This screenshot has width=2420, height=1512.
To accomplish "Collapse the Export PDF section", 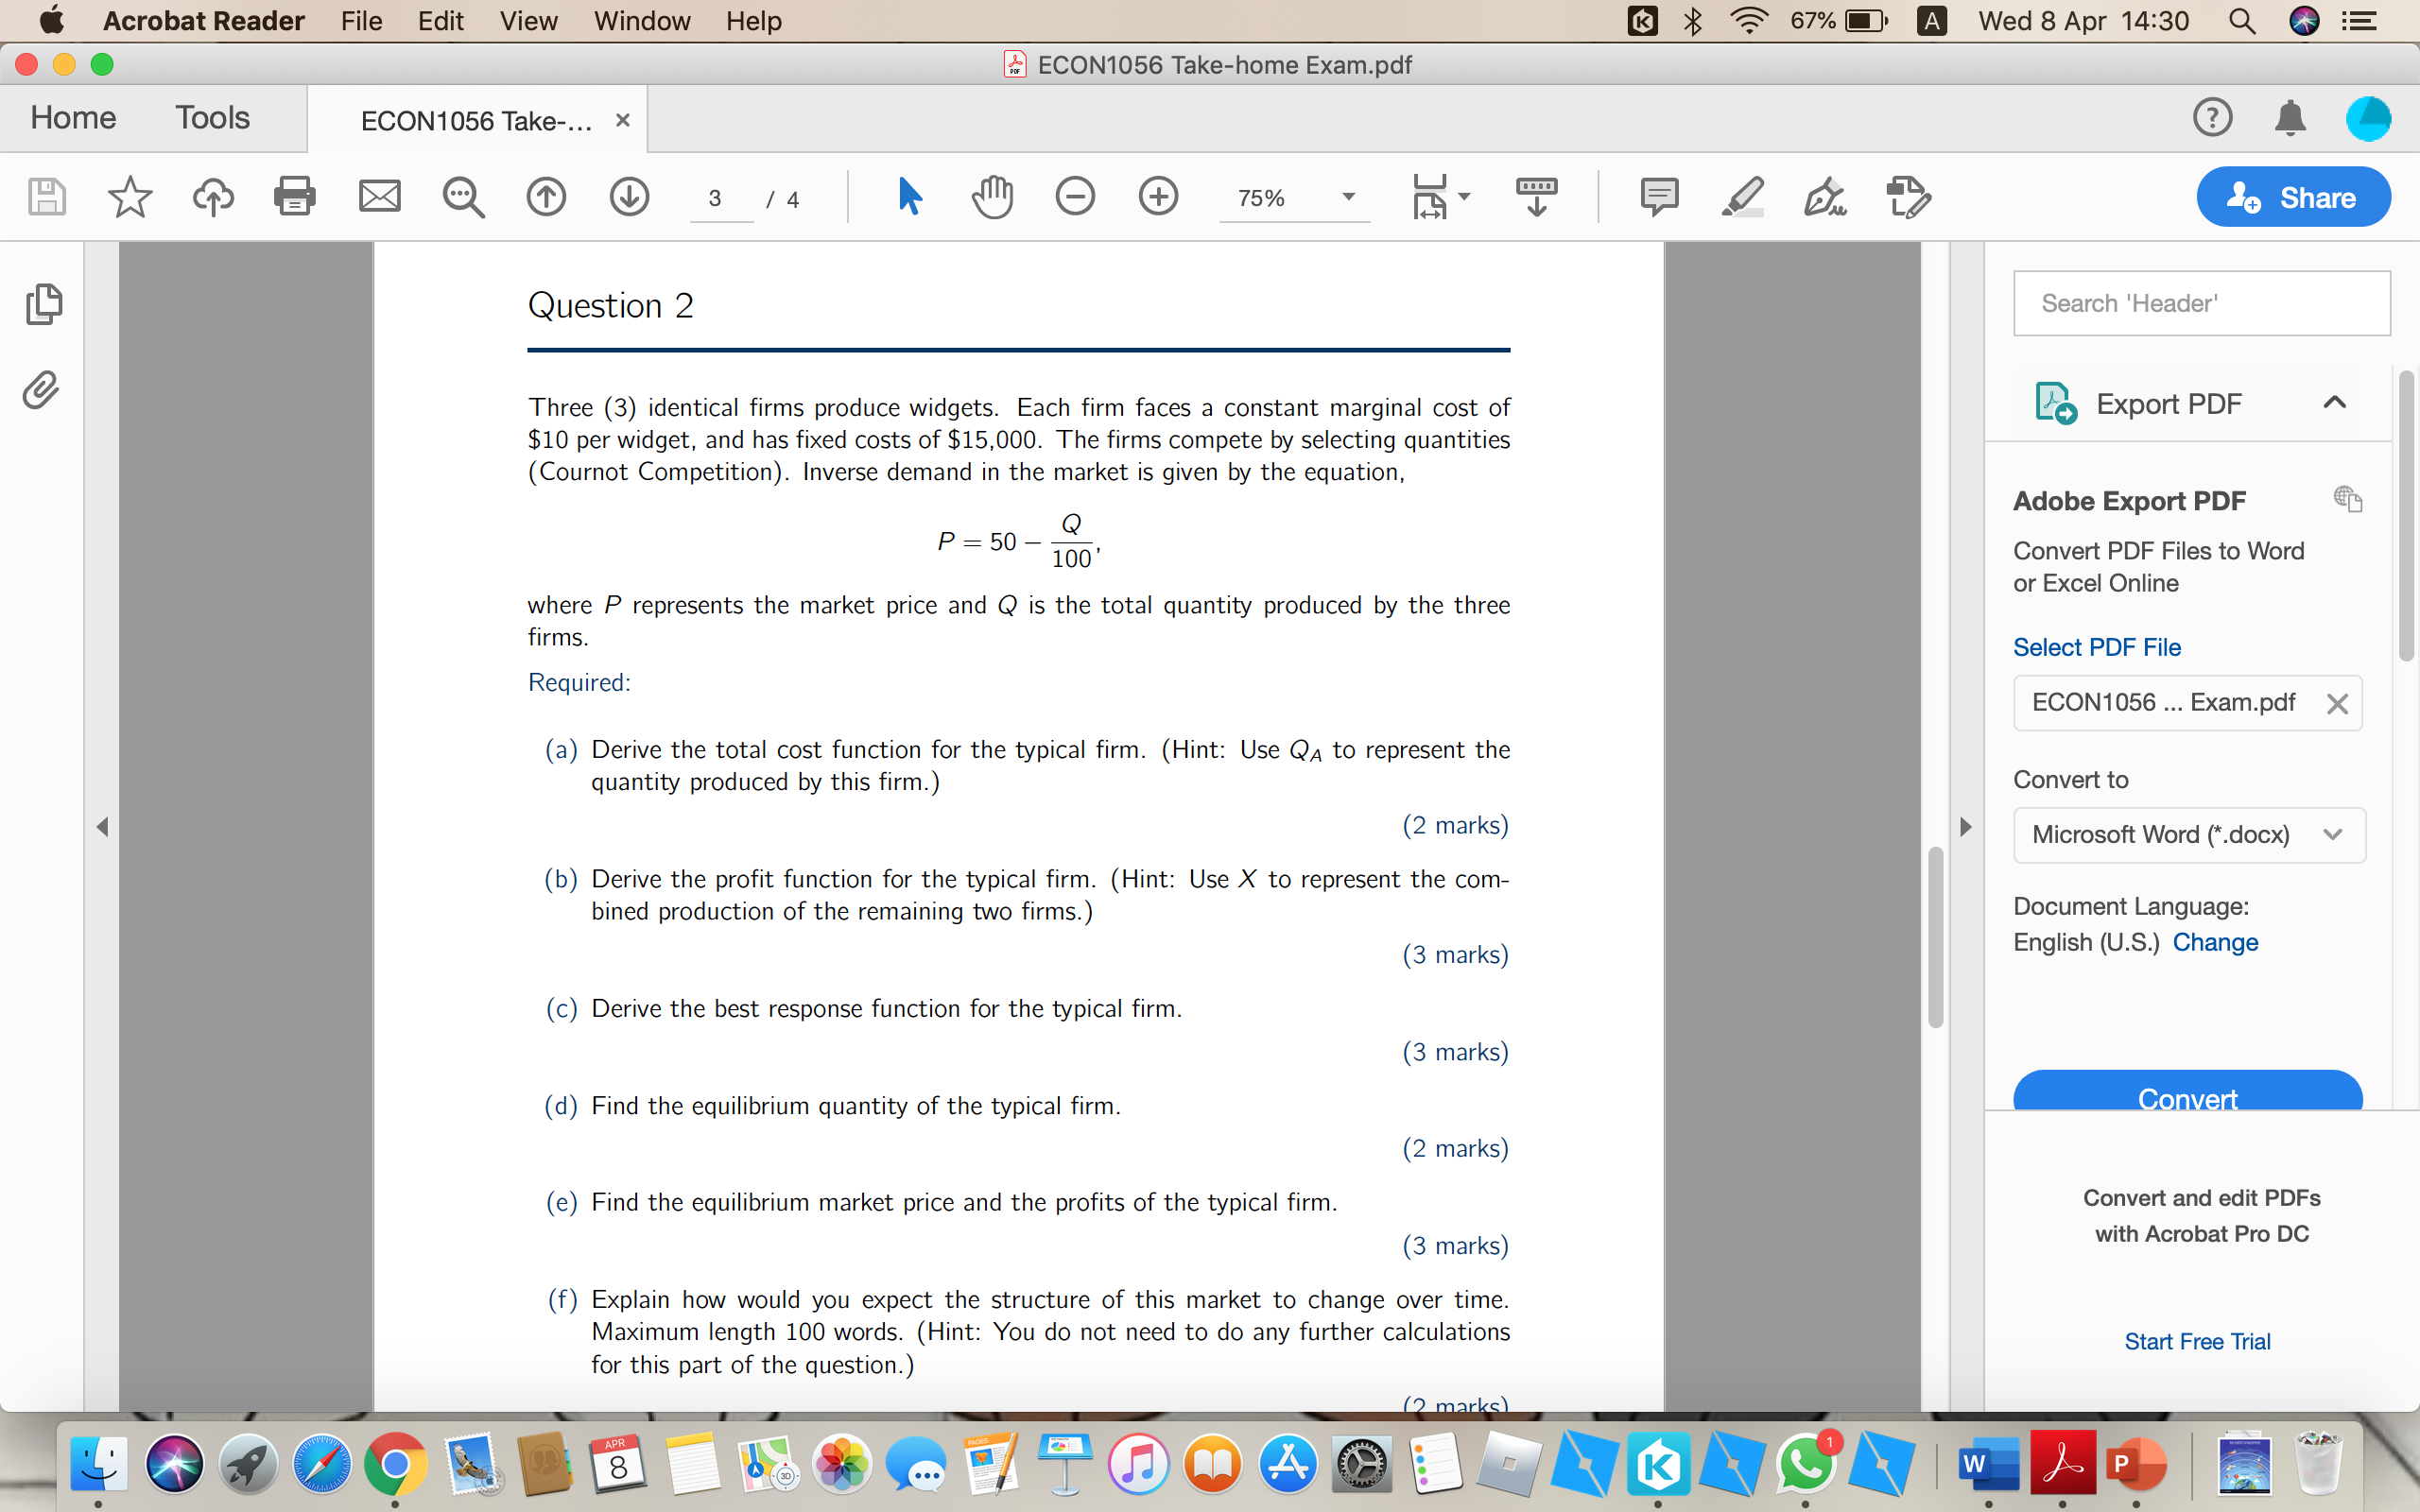I will (2334, 402).
